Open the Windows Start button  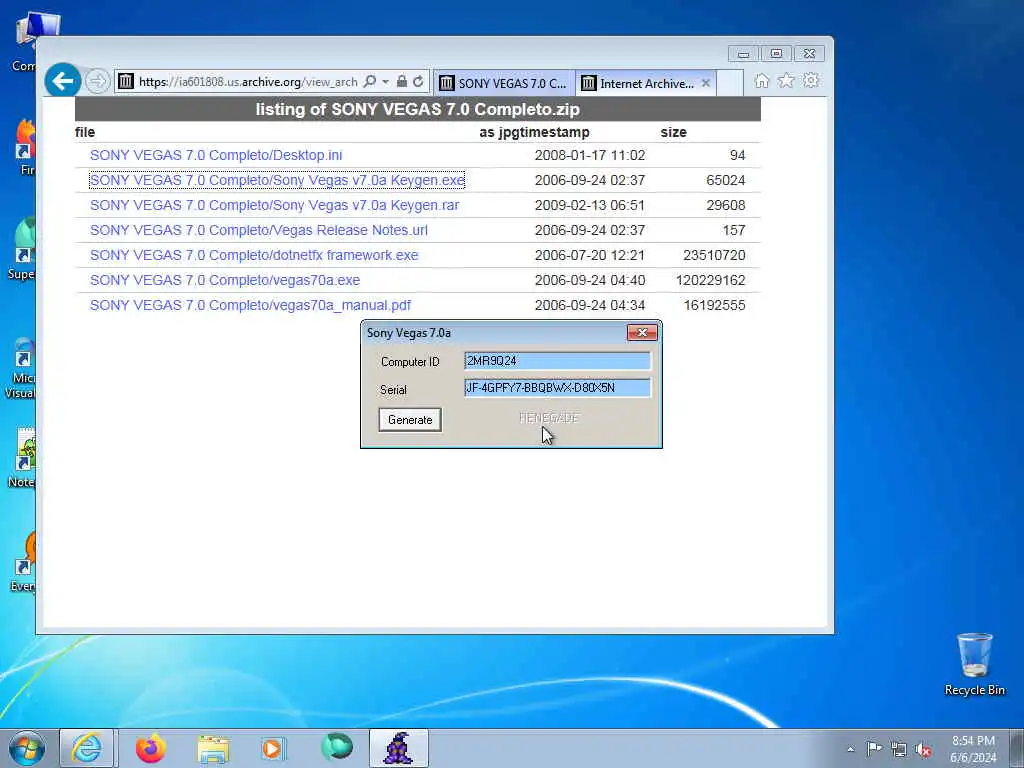coord(27,748)
